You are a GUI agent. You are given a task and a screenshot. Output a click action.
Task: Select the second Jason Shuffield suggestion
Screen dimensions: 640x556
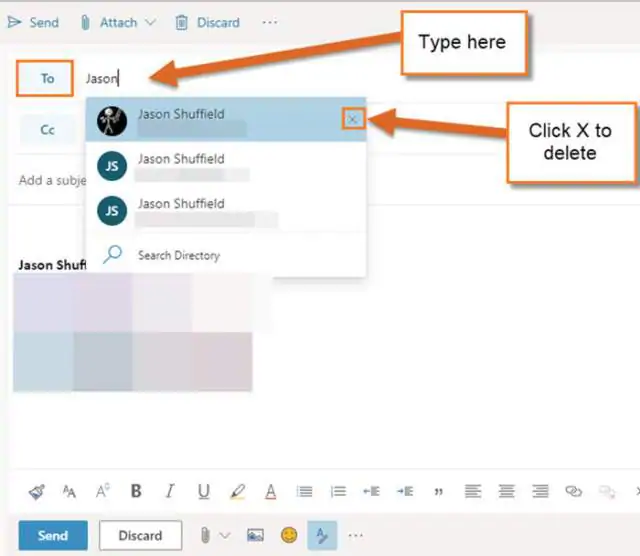point(226,165)
